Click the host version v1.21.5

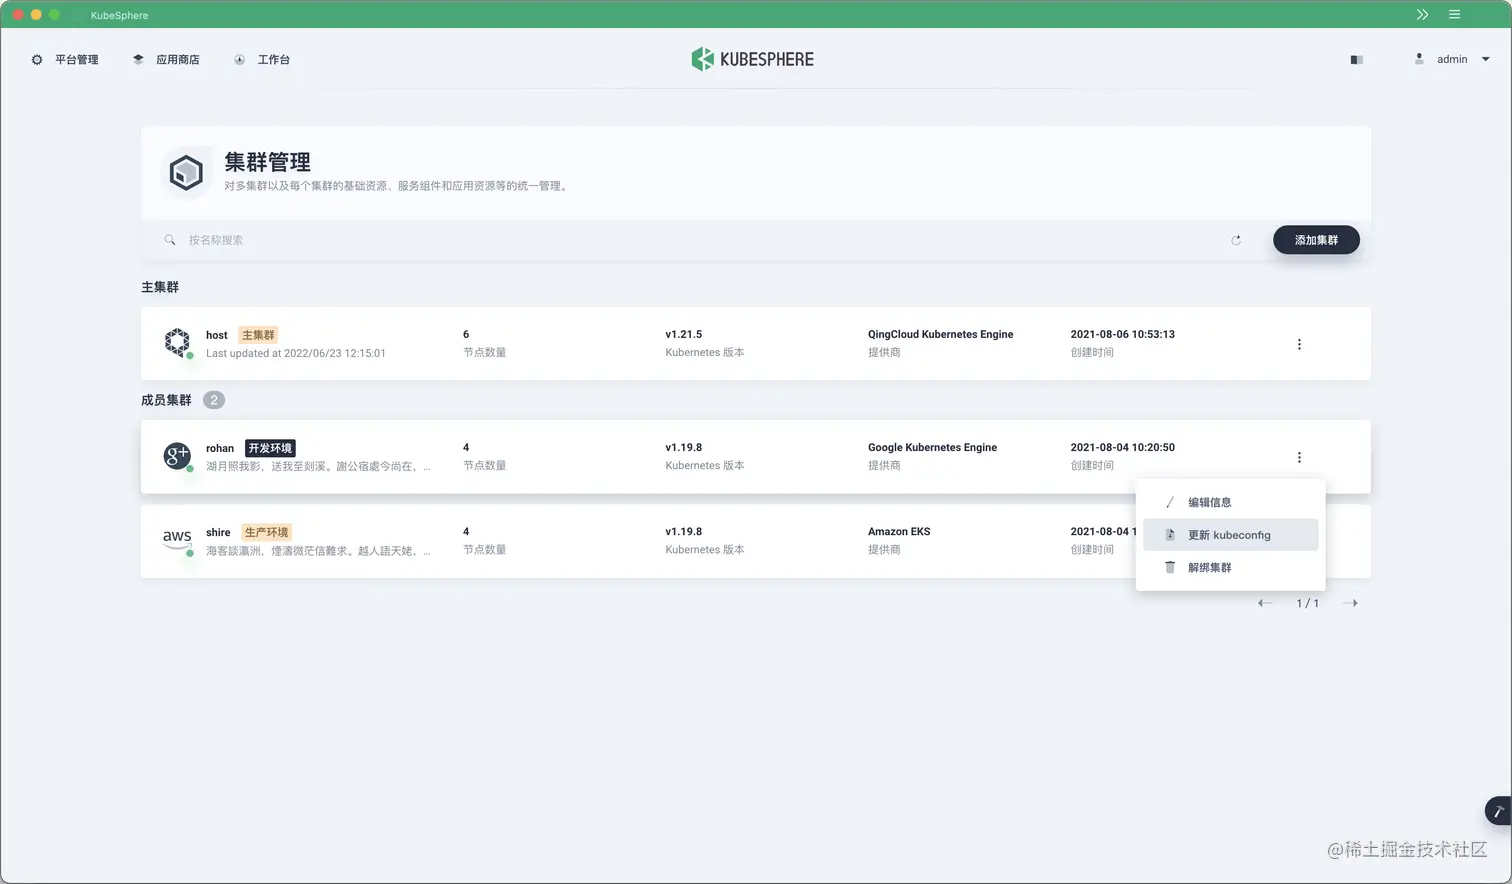pyautogui.click(x=684, y=334)
